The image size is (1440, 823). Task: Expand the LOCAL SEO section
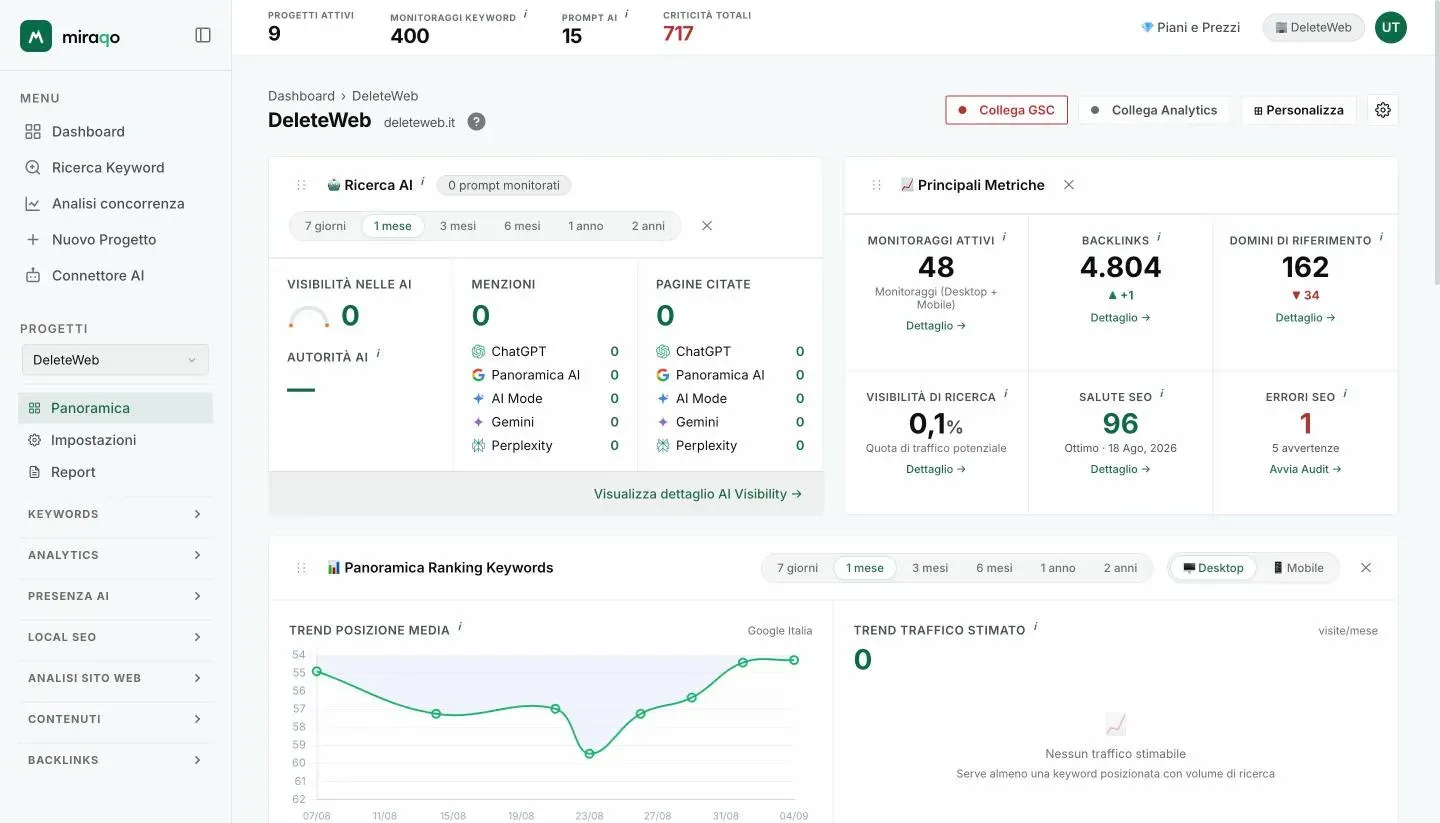(x=115, y=637)
